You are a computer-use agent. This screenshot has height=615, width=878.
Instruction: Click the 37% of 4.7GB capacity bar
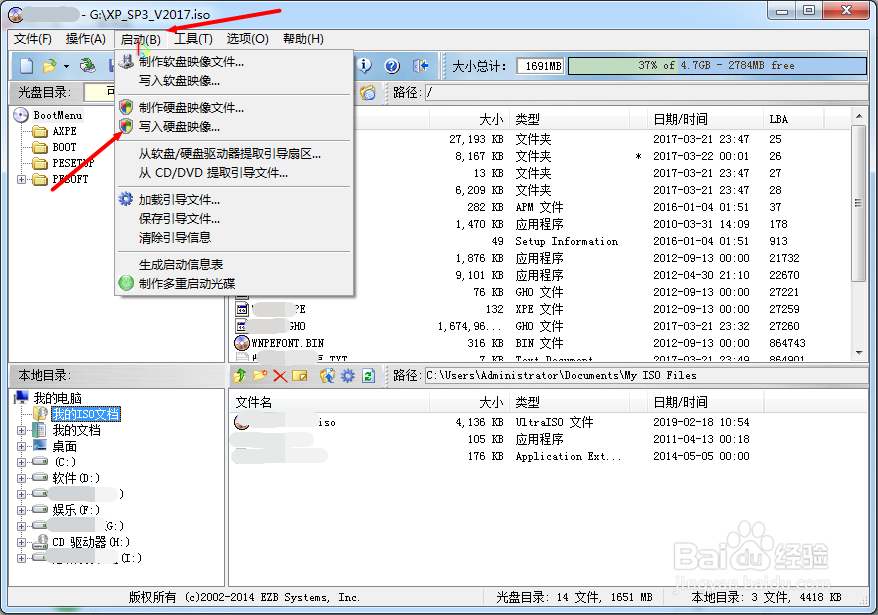tap(717, 66)
